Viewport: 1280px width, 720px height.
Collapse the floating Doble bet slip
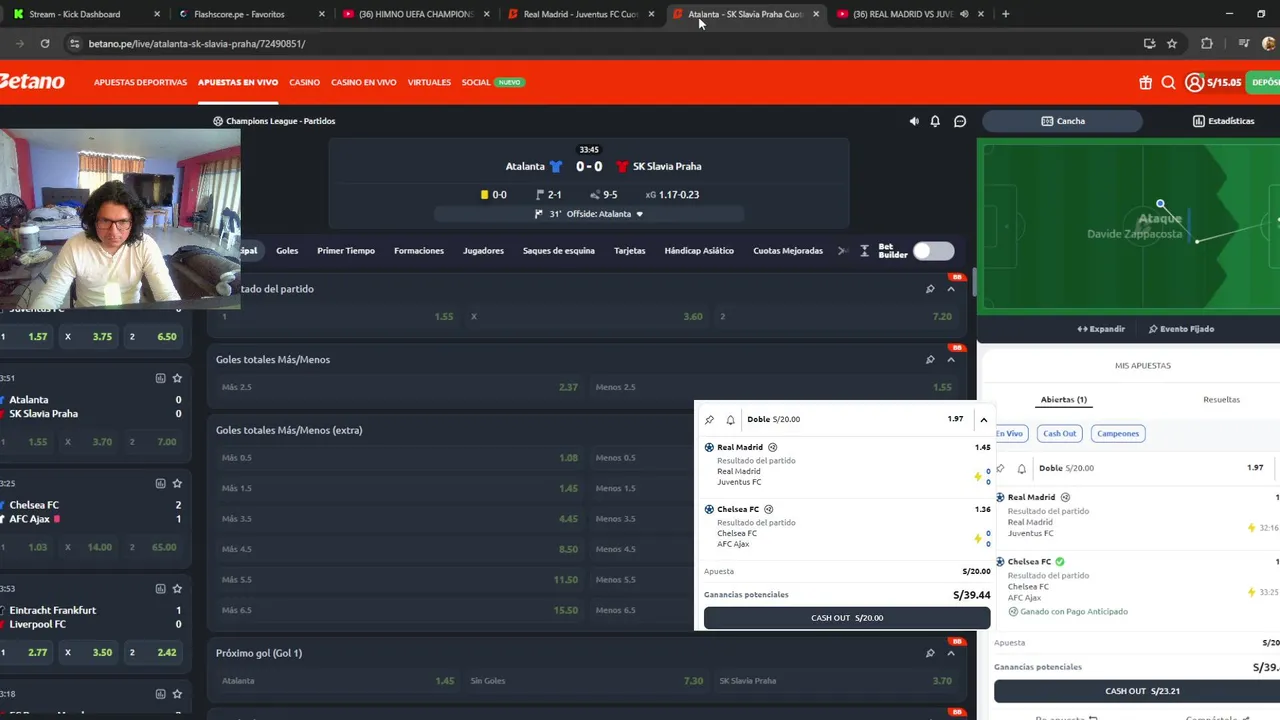click(983, 420)
